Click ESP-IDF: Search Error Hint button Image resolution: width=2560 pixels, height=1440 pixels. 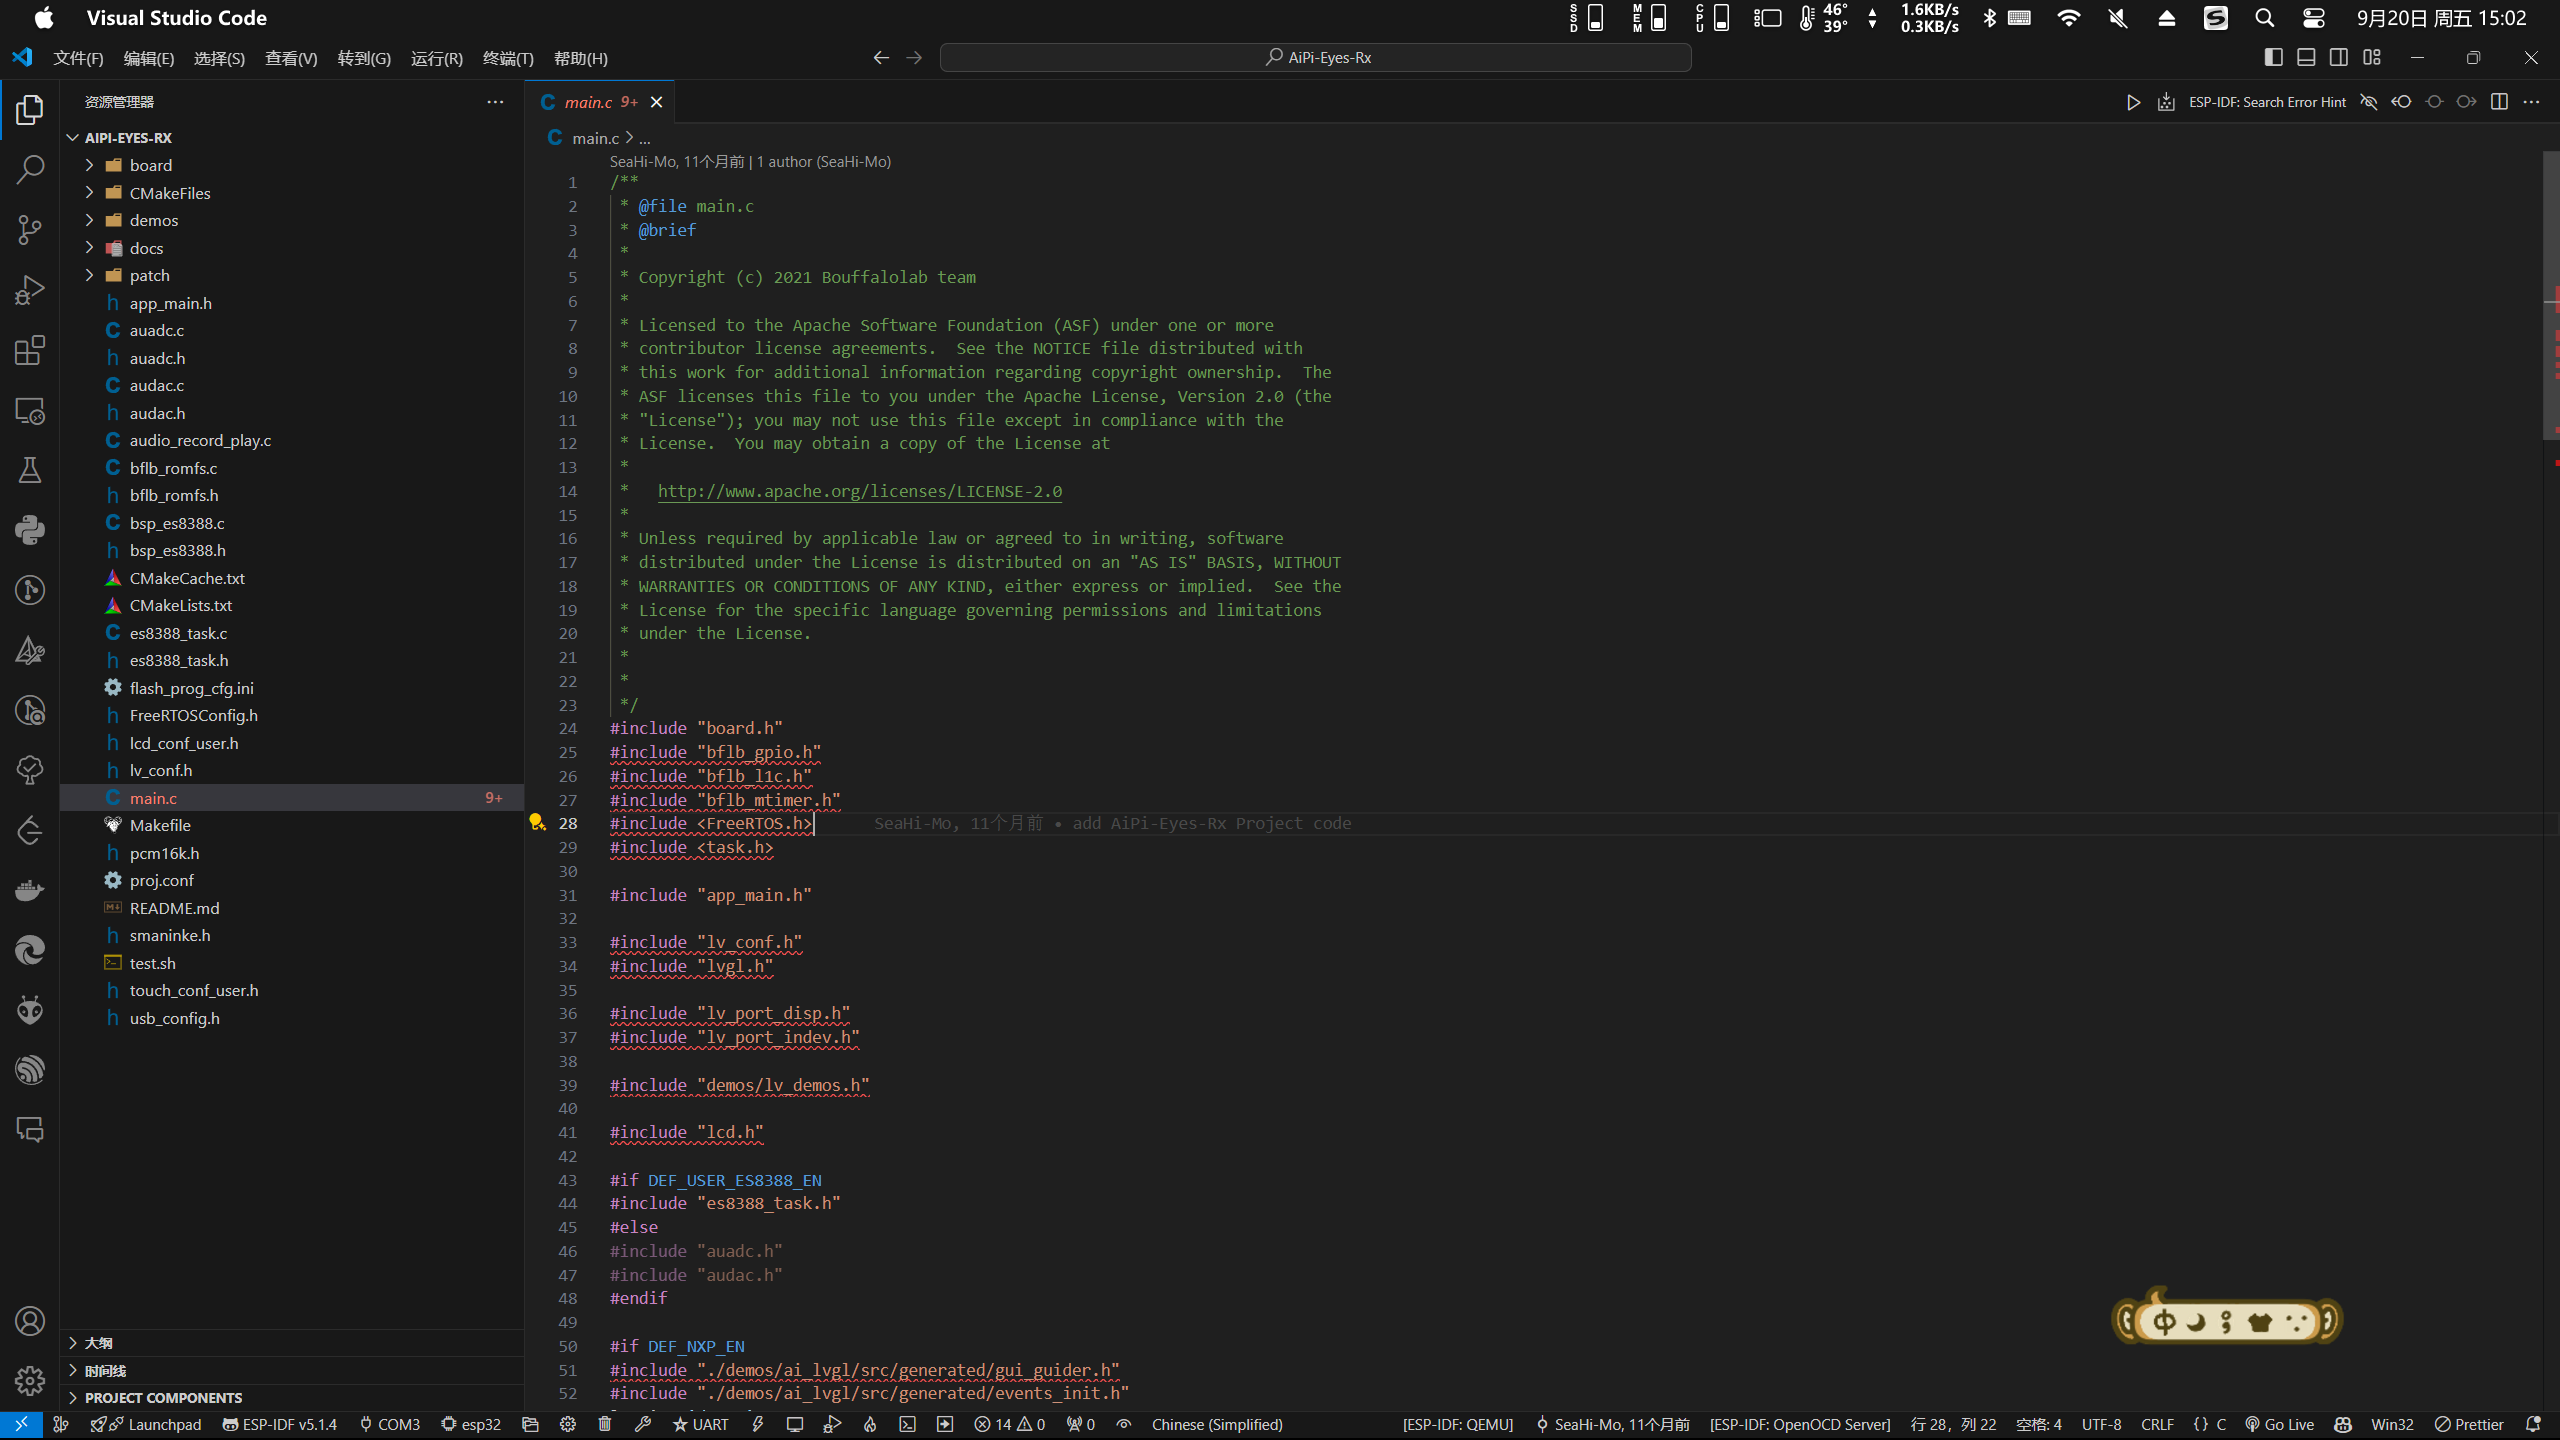point(2267,102)
